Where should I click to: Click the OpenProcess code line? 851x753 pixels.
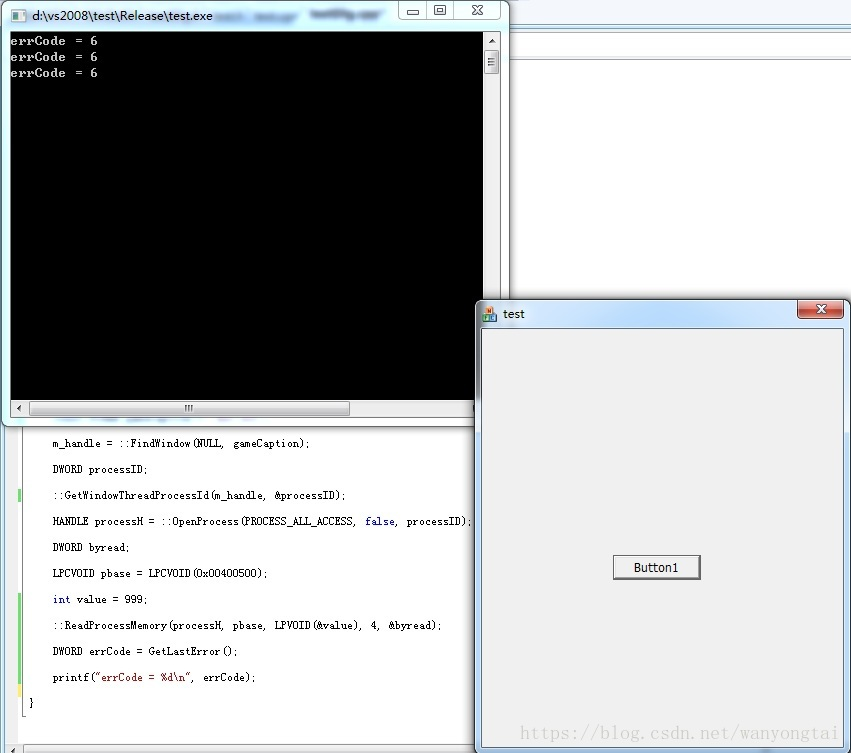click(x=262, y=522)
